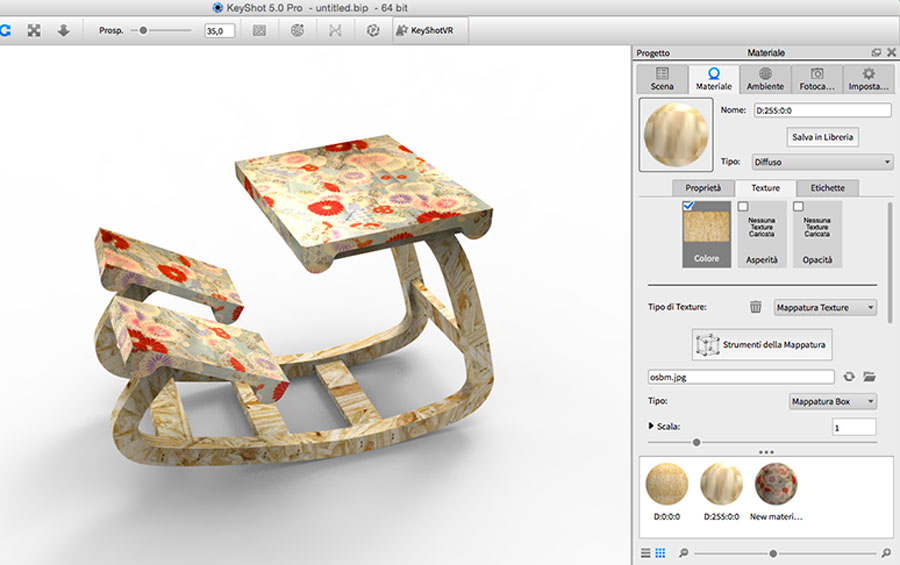Open the Tipo Diffuso dropdown

pos(822,162)
